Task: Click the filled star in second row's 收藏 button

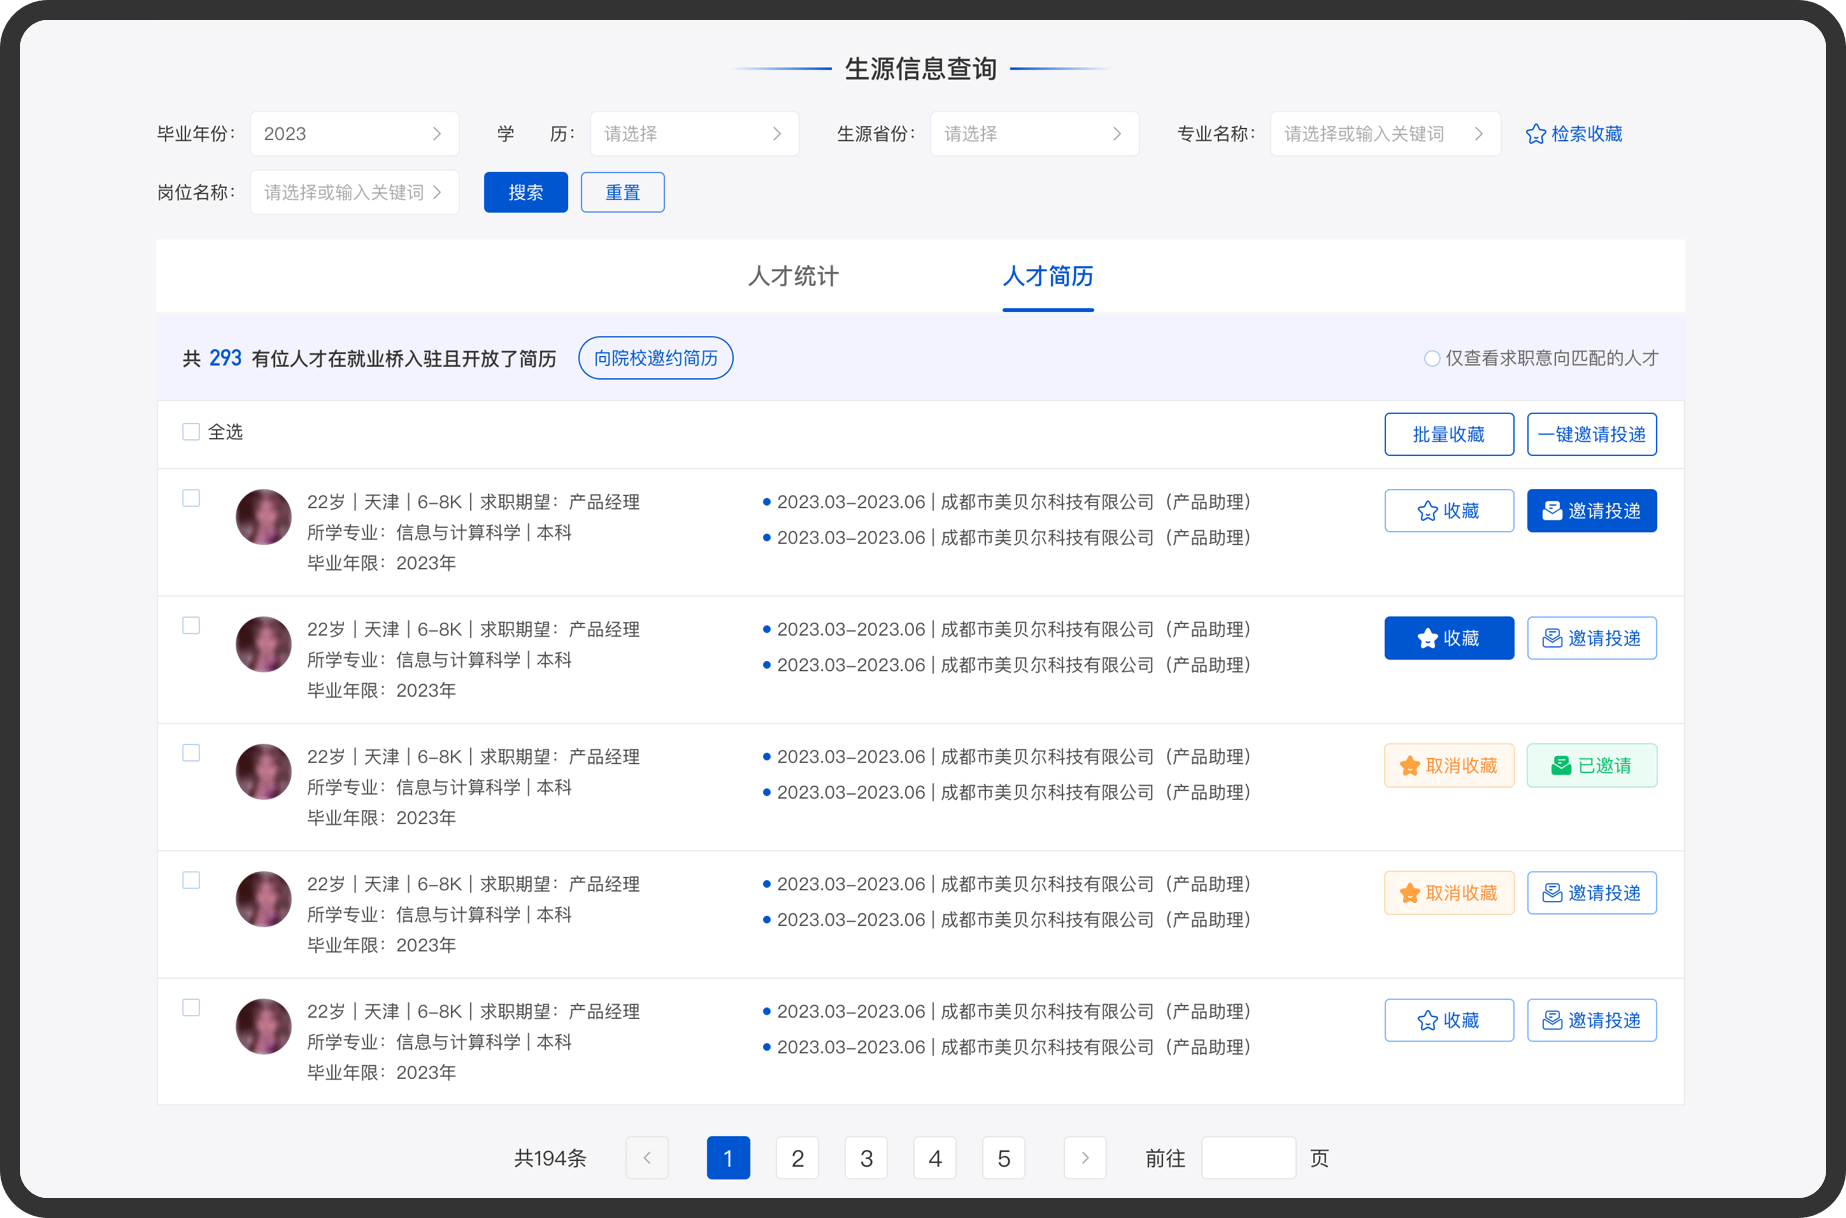Action: [1427, 638]
